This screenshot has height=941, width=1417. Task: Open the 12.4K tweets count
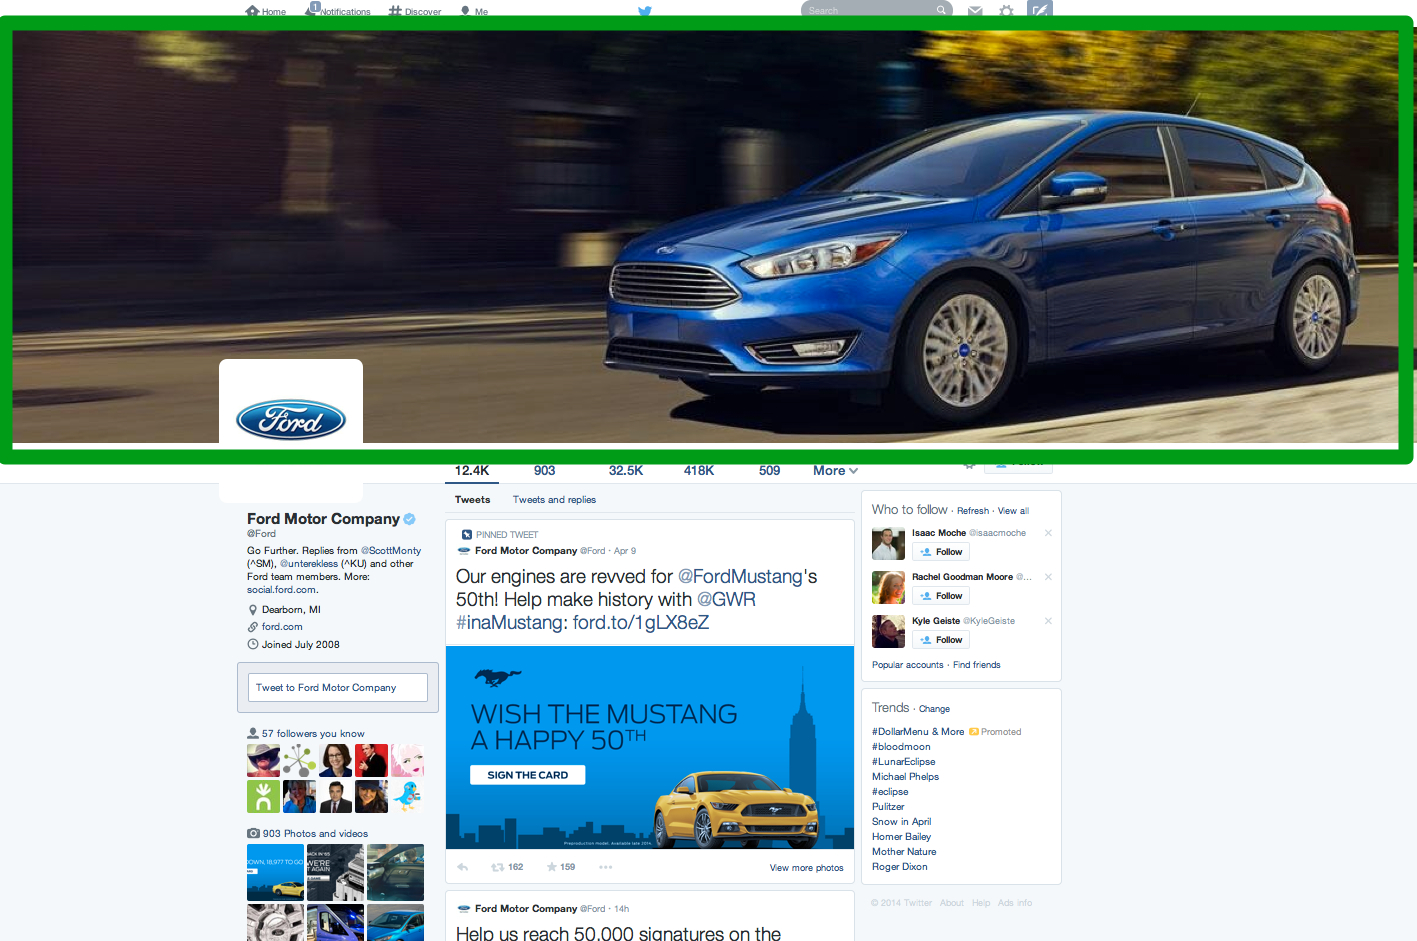[x=472, y=470]
